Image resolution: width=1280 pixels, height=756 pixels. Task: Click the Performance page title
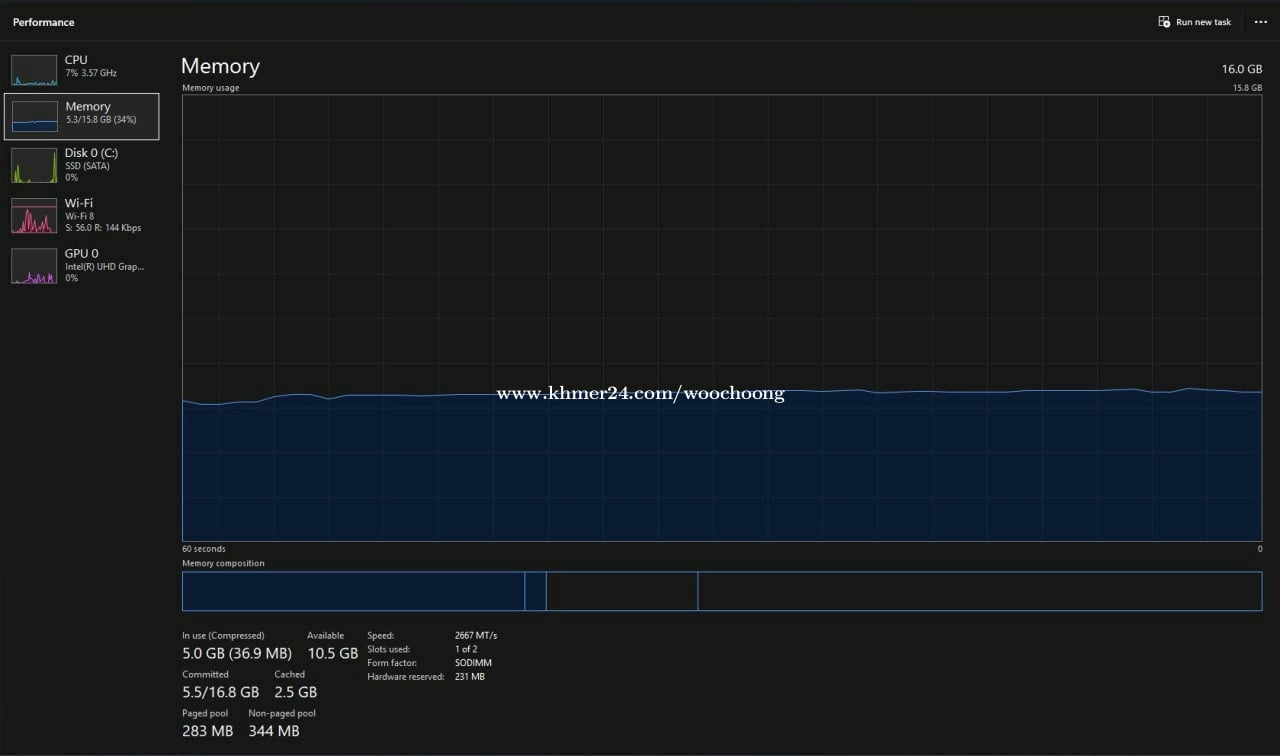[x=43, y=22]
